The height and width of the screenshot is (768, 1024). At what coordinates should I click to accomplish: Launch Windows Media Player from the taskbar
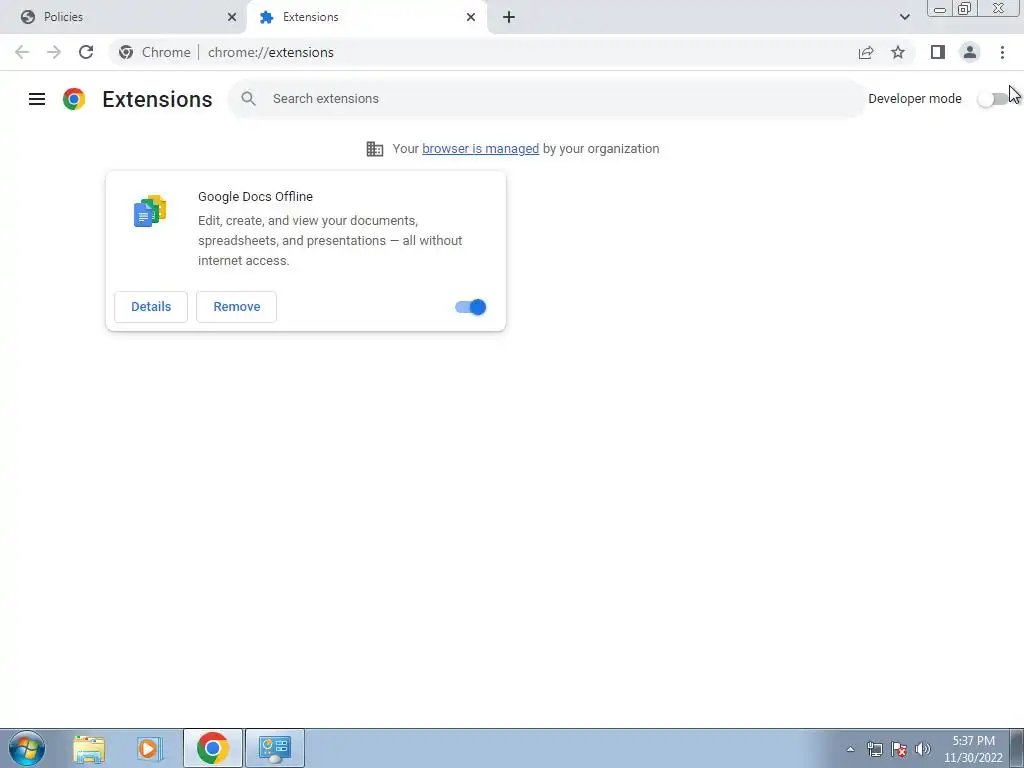pos(150,748)
